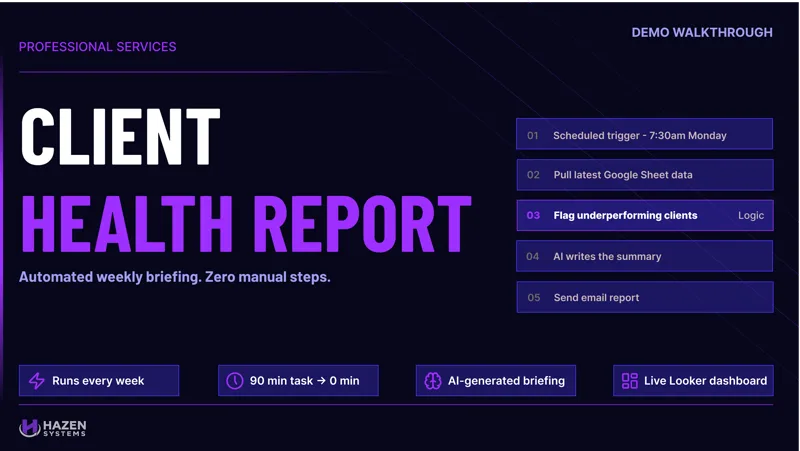800x451 pixels.
Task: Select step 04 AI writes the summary
Action: point(644,256)
